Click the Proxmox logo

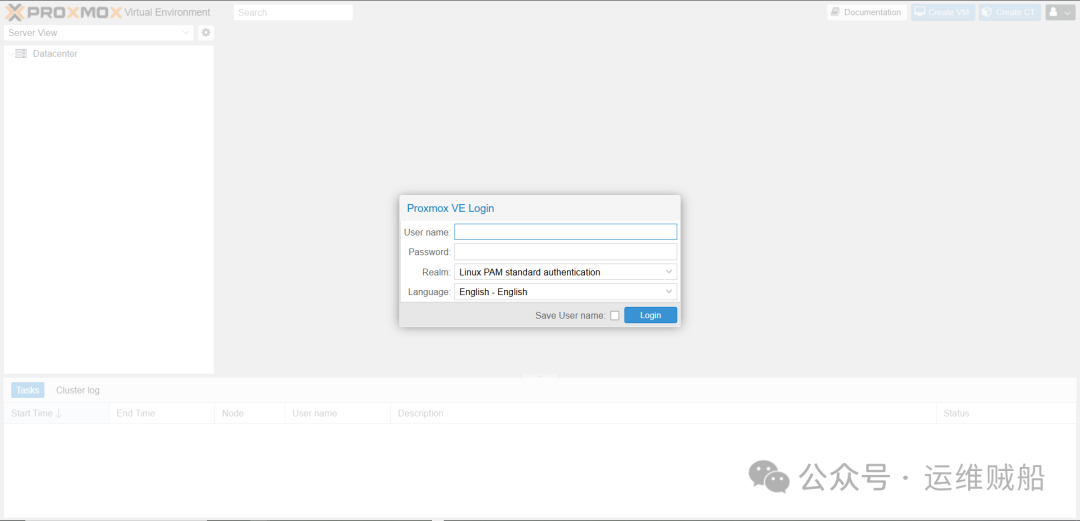click(63, 12)
